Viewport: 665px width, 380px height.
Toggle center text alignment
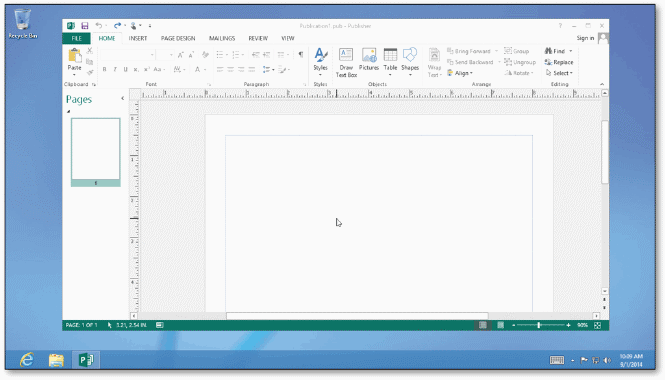point(230,69)
